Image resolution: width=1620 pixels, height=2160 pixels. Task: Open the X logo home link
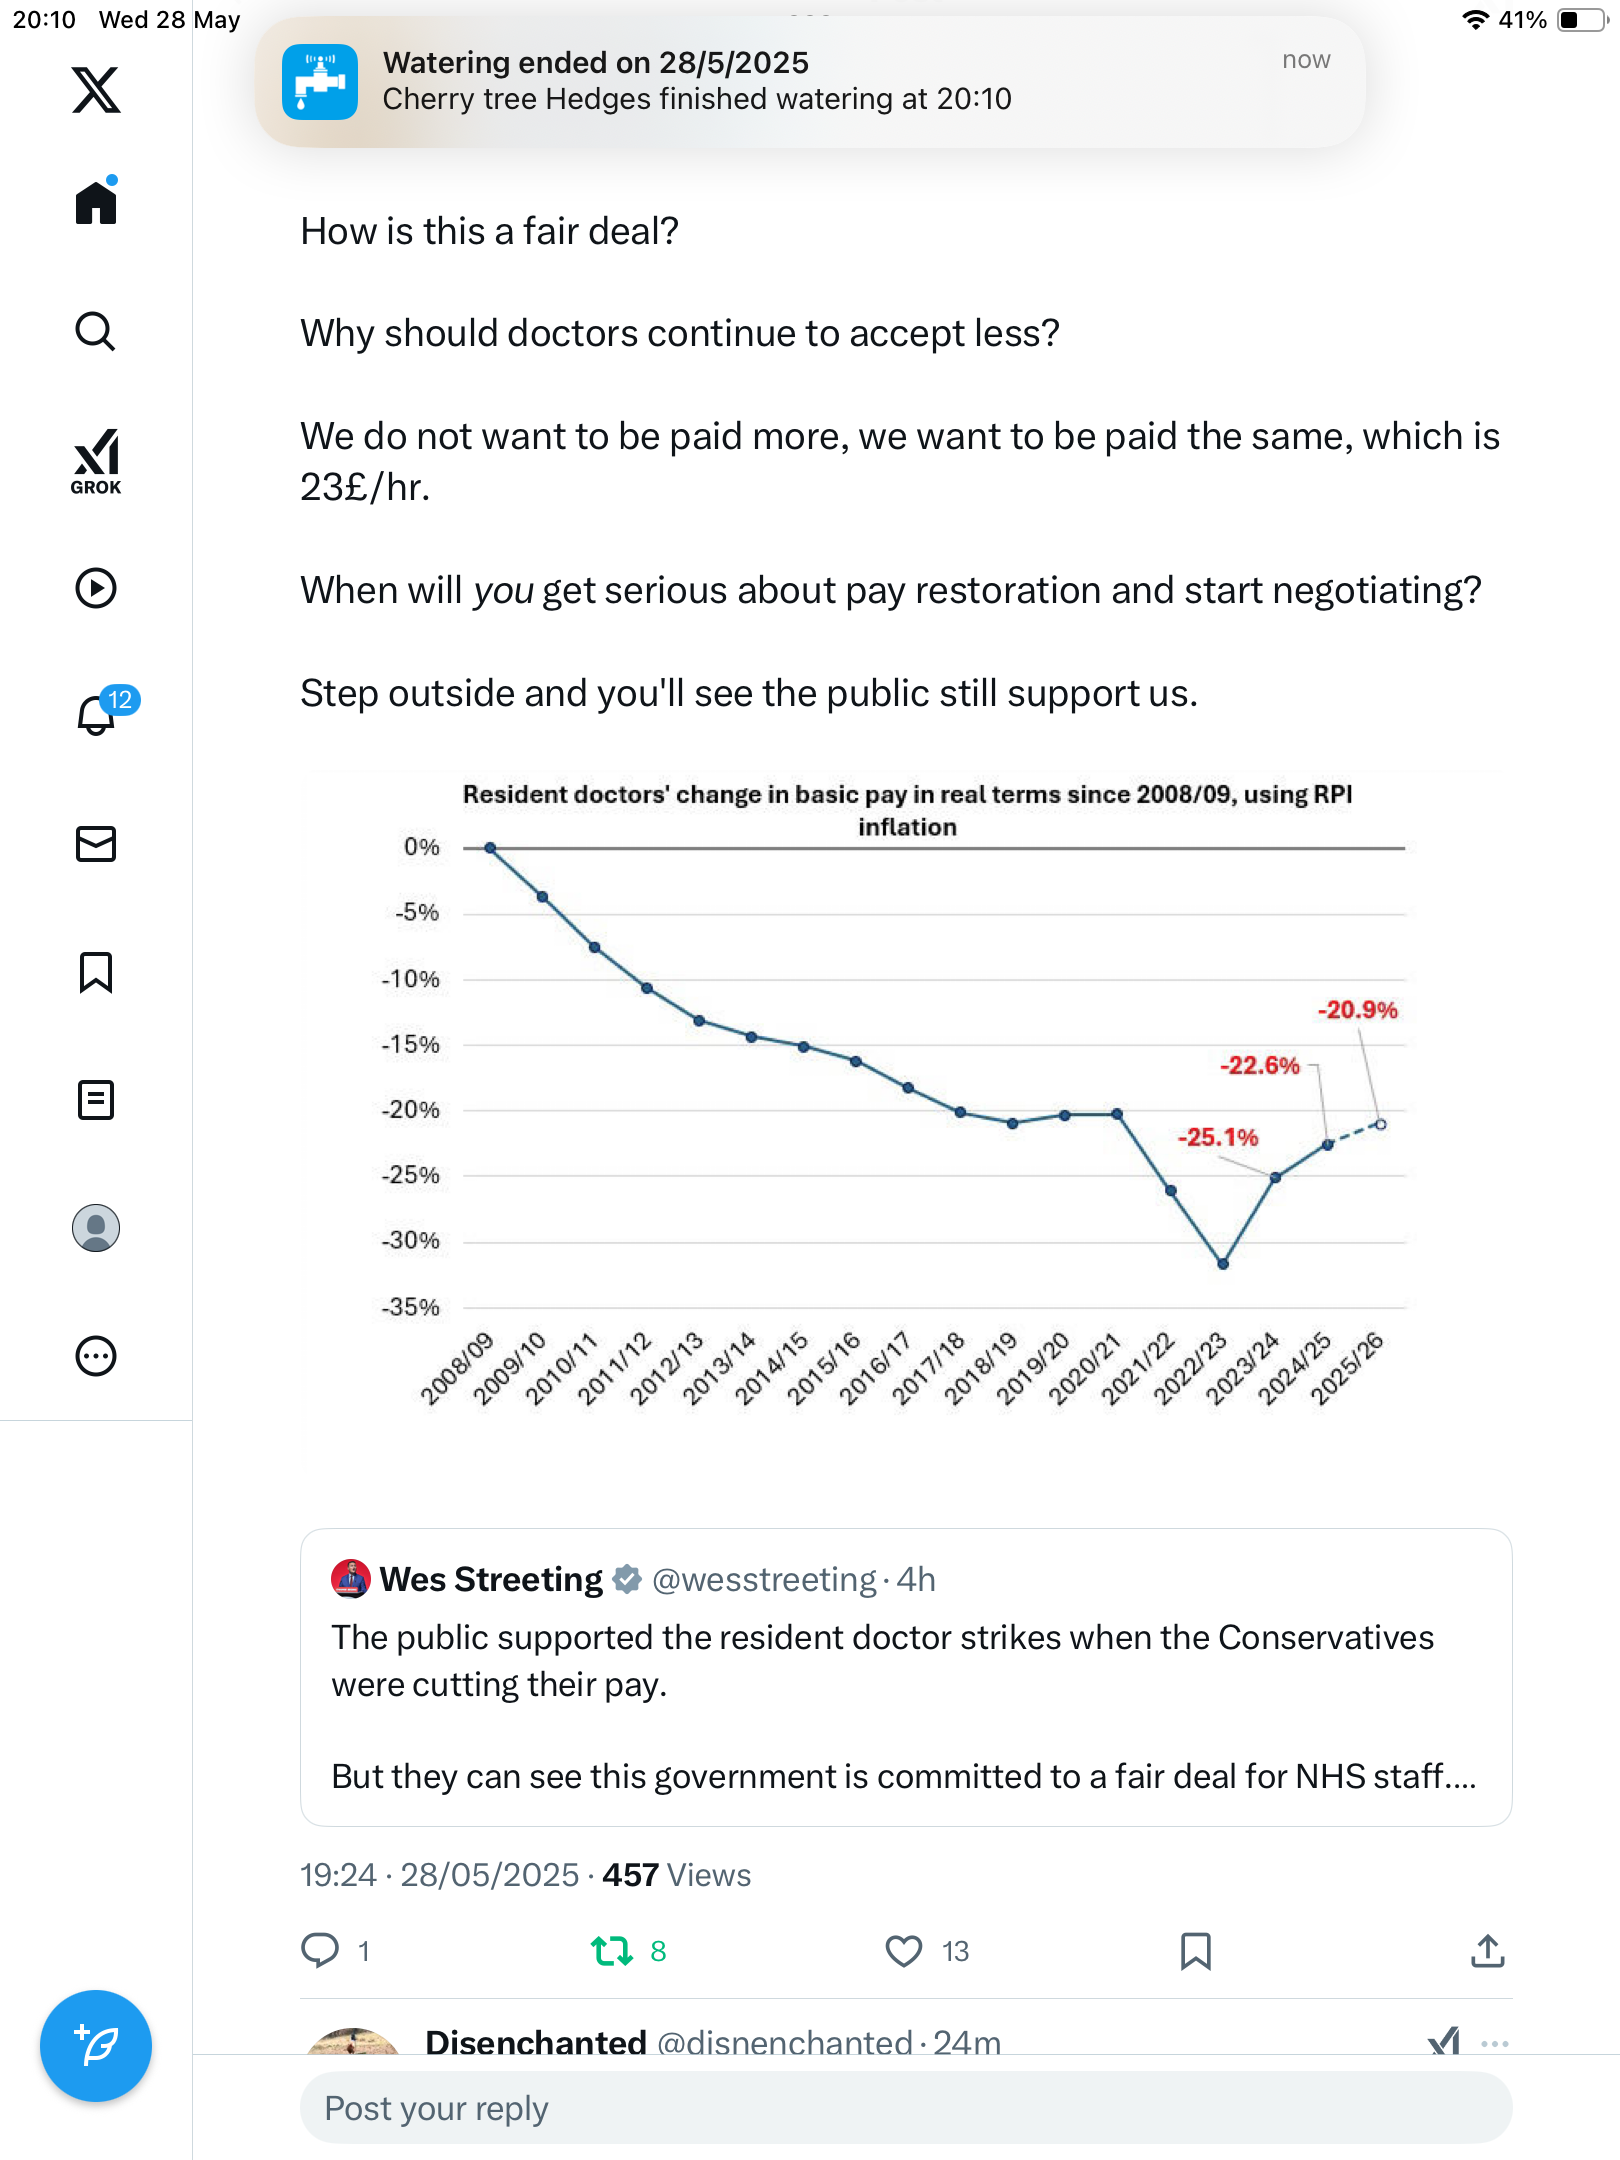click(x=96, y=90)
